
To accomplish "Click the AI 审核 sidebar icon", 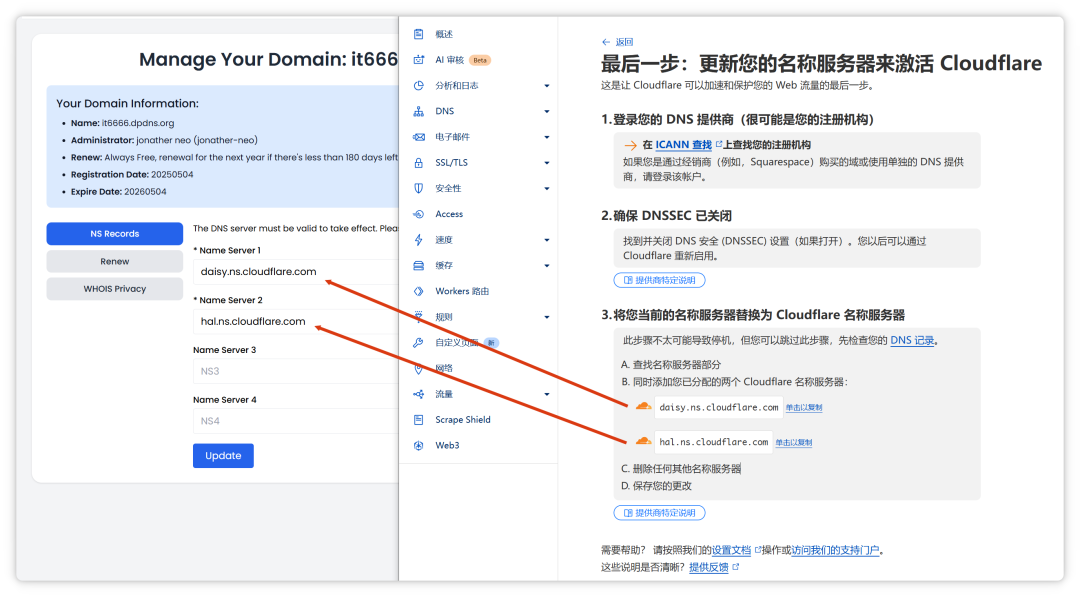I will pos(418,60).
